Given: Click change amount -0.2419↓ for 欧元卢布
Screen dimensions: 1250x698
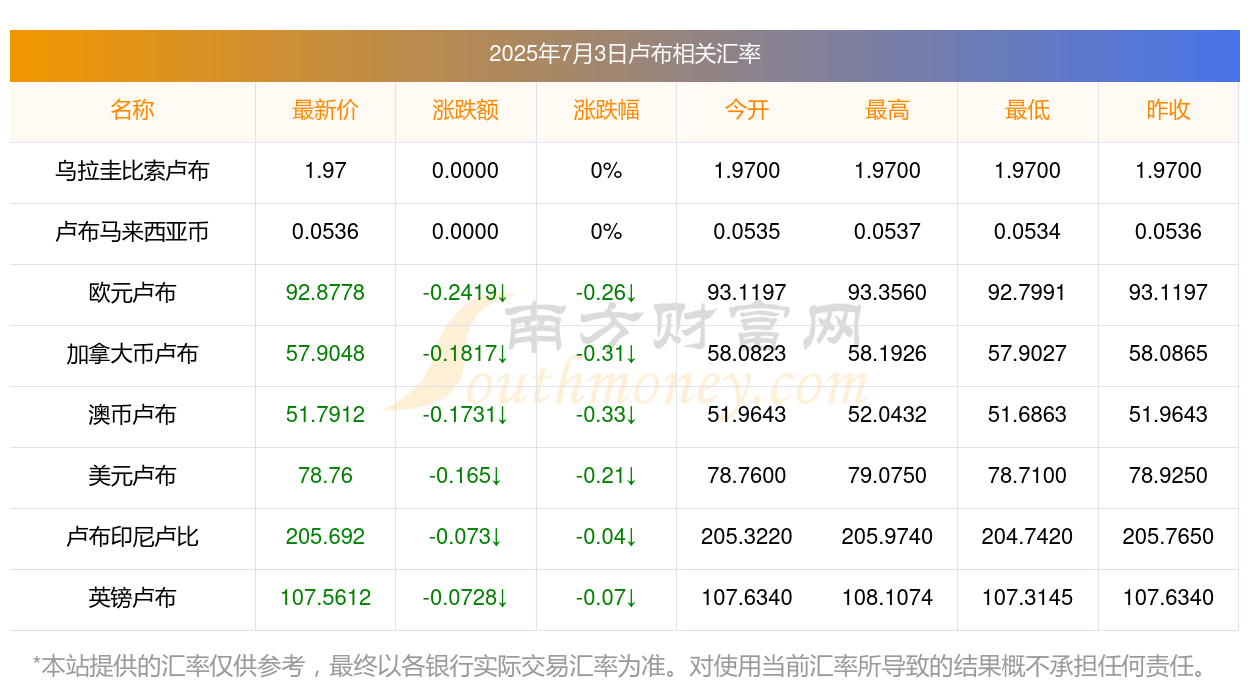Looking at the screenshot, I should coord(466,293).
